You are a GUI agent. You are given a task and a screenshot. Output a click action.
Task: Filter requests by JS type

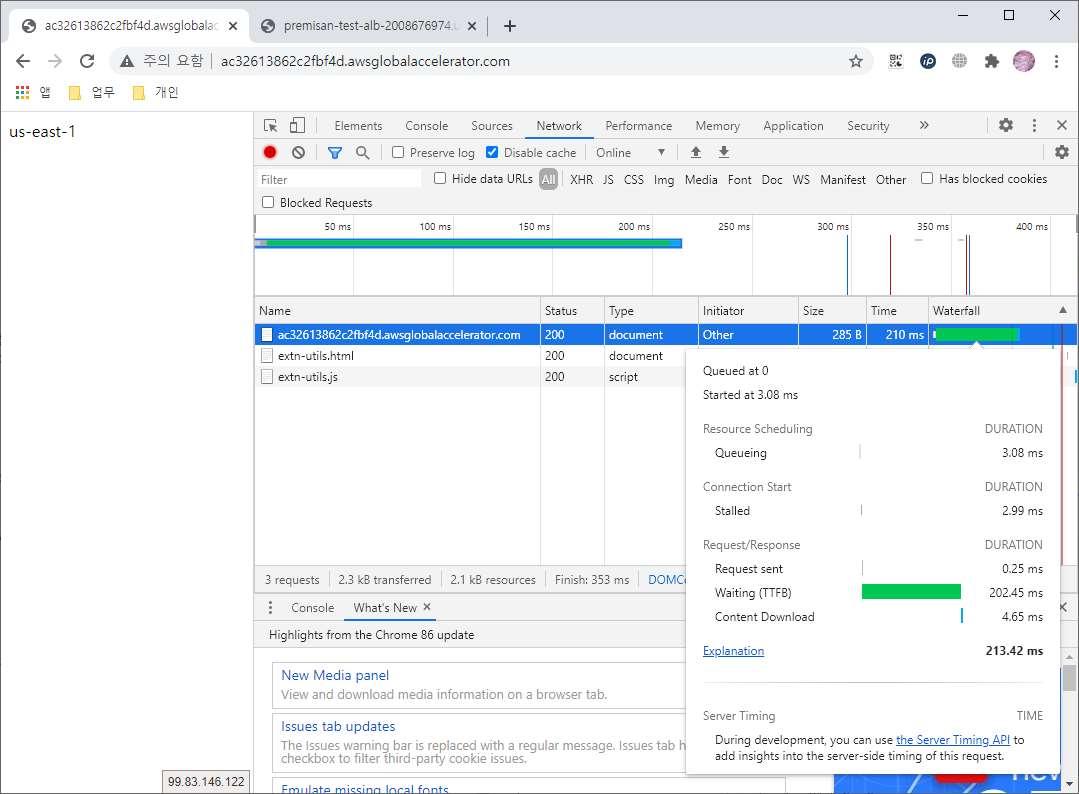click(x=608, y=180)
